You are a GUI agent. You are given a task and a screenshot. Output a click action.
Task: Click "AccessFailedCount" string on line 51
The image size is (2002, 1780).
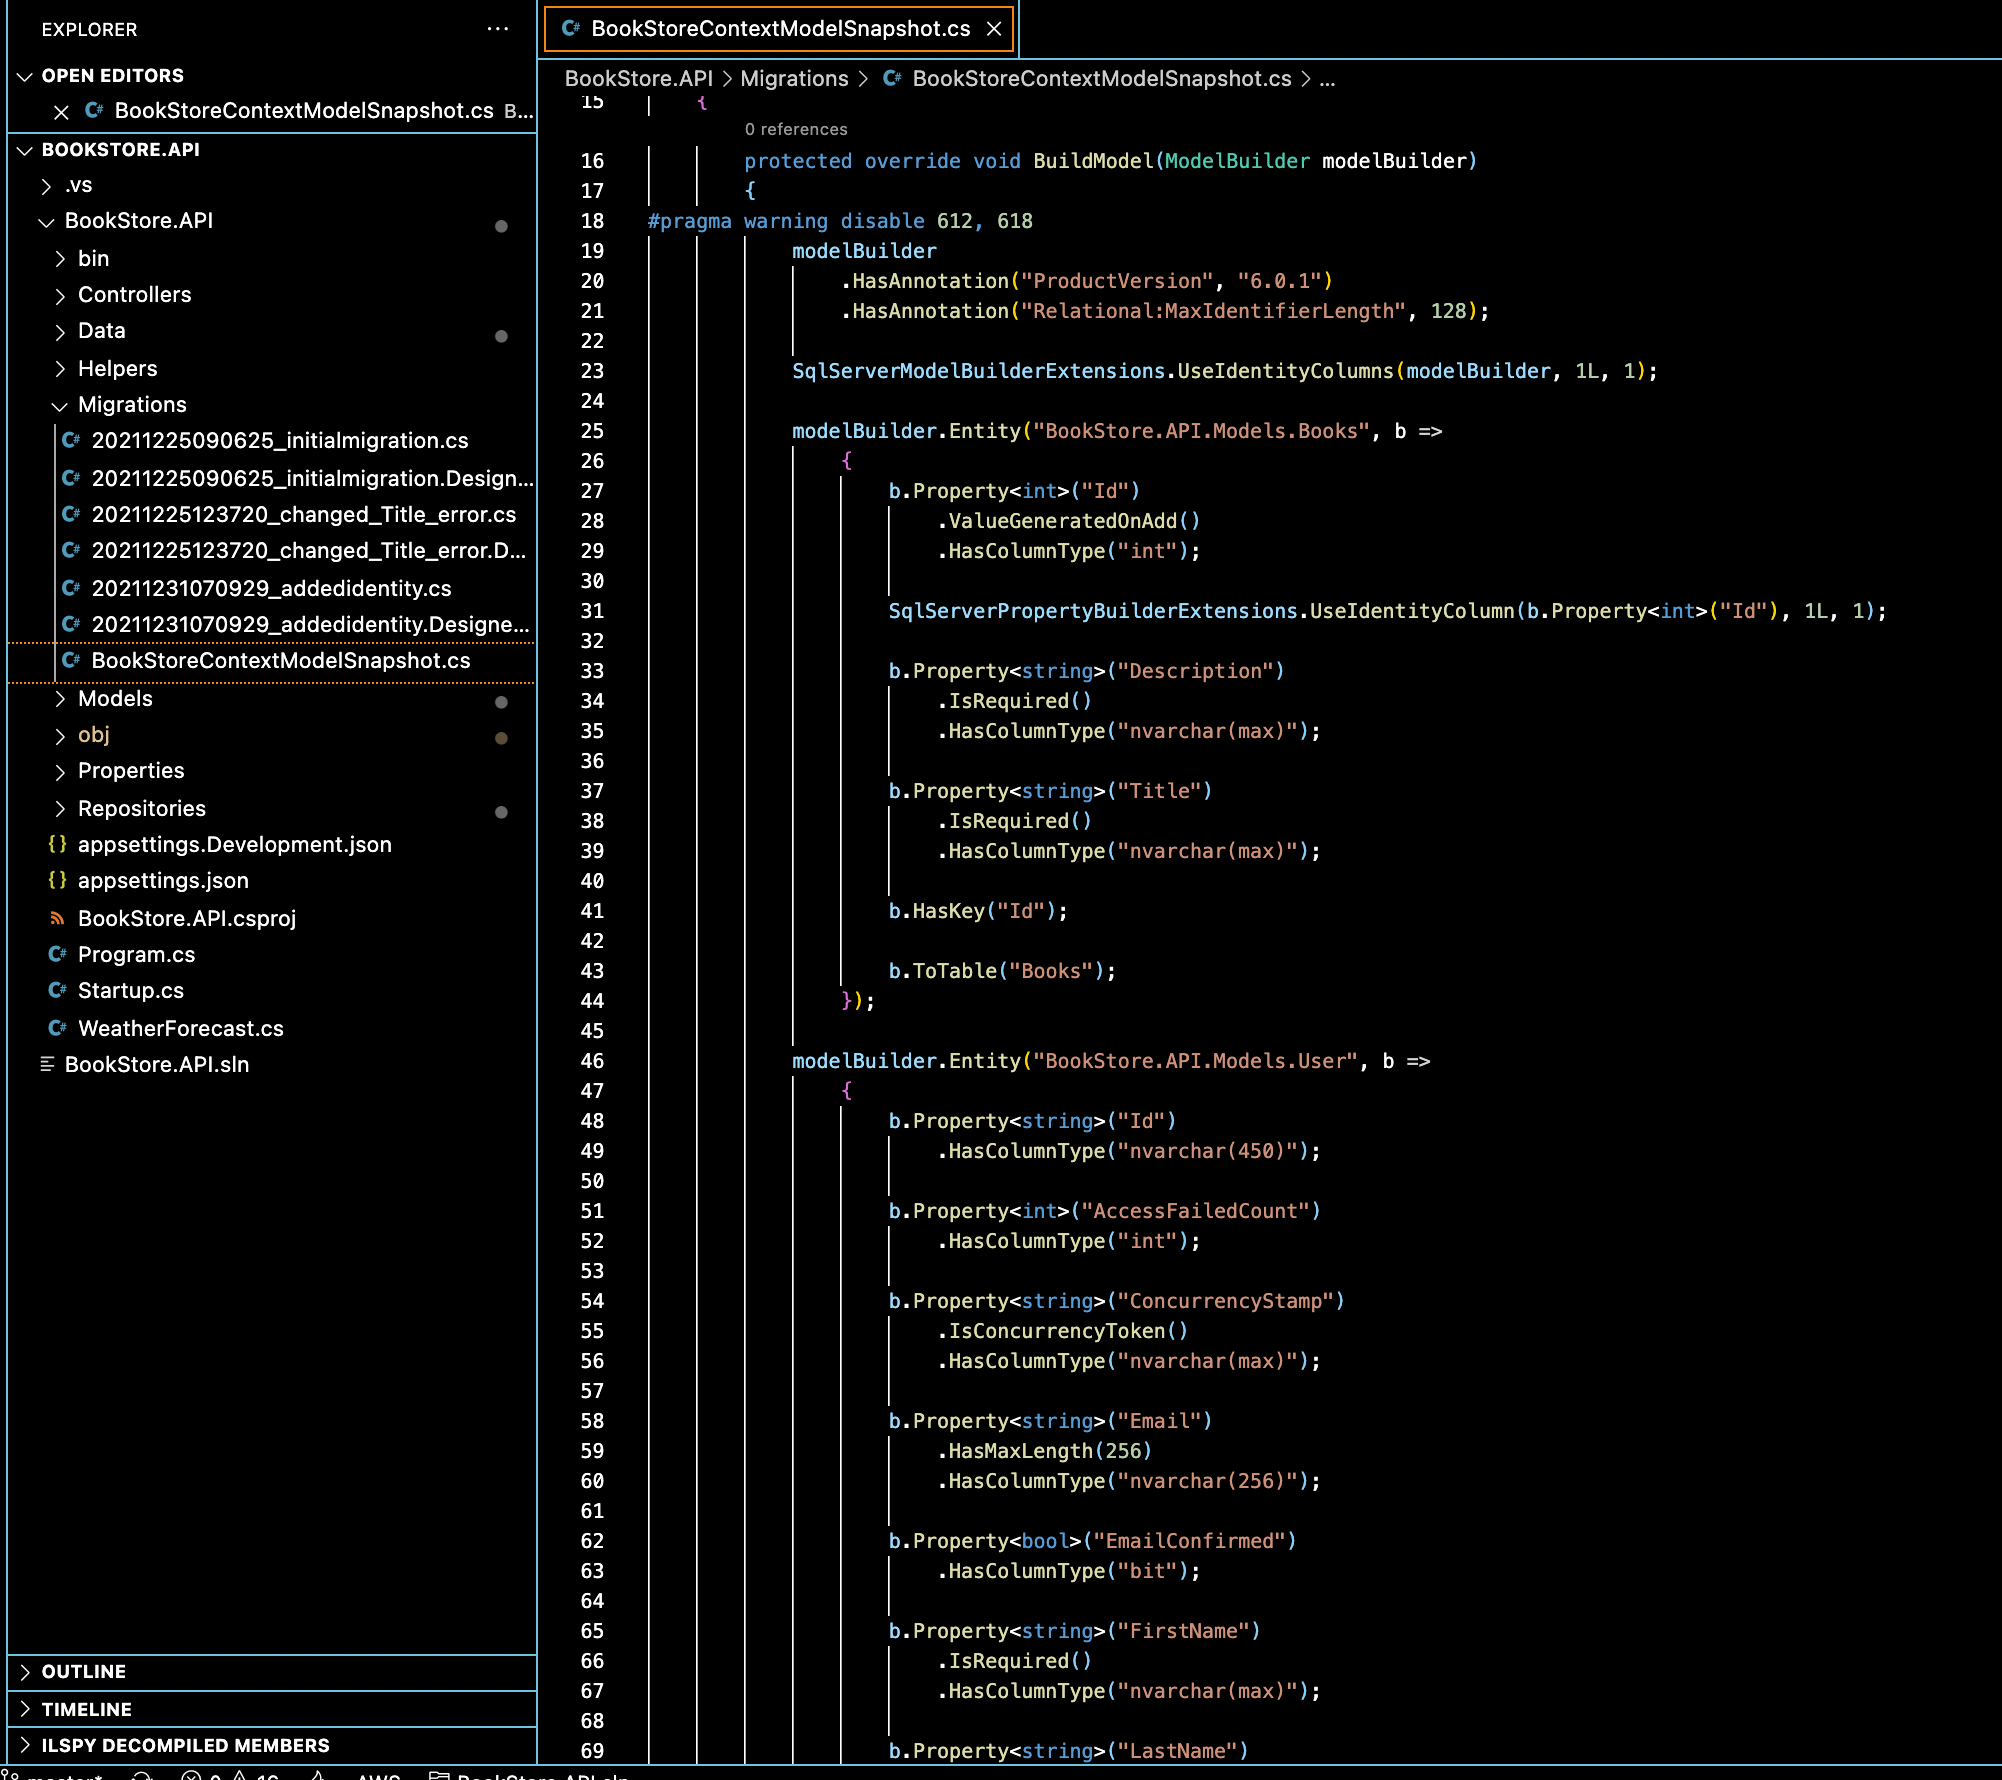click(1195, 1211)
